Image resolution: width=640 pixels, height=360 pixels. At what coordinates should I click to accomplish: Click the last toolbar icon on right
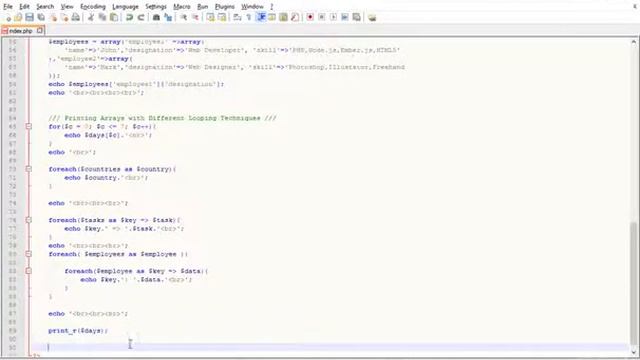pos(372,17)
